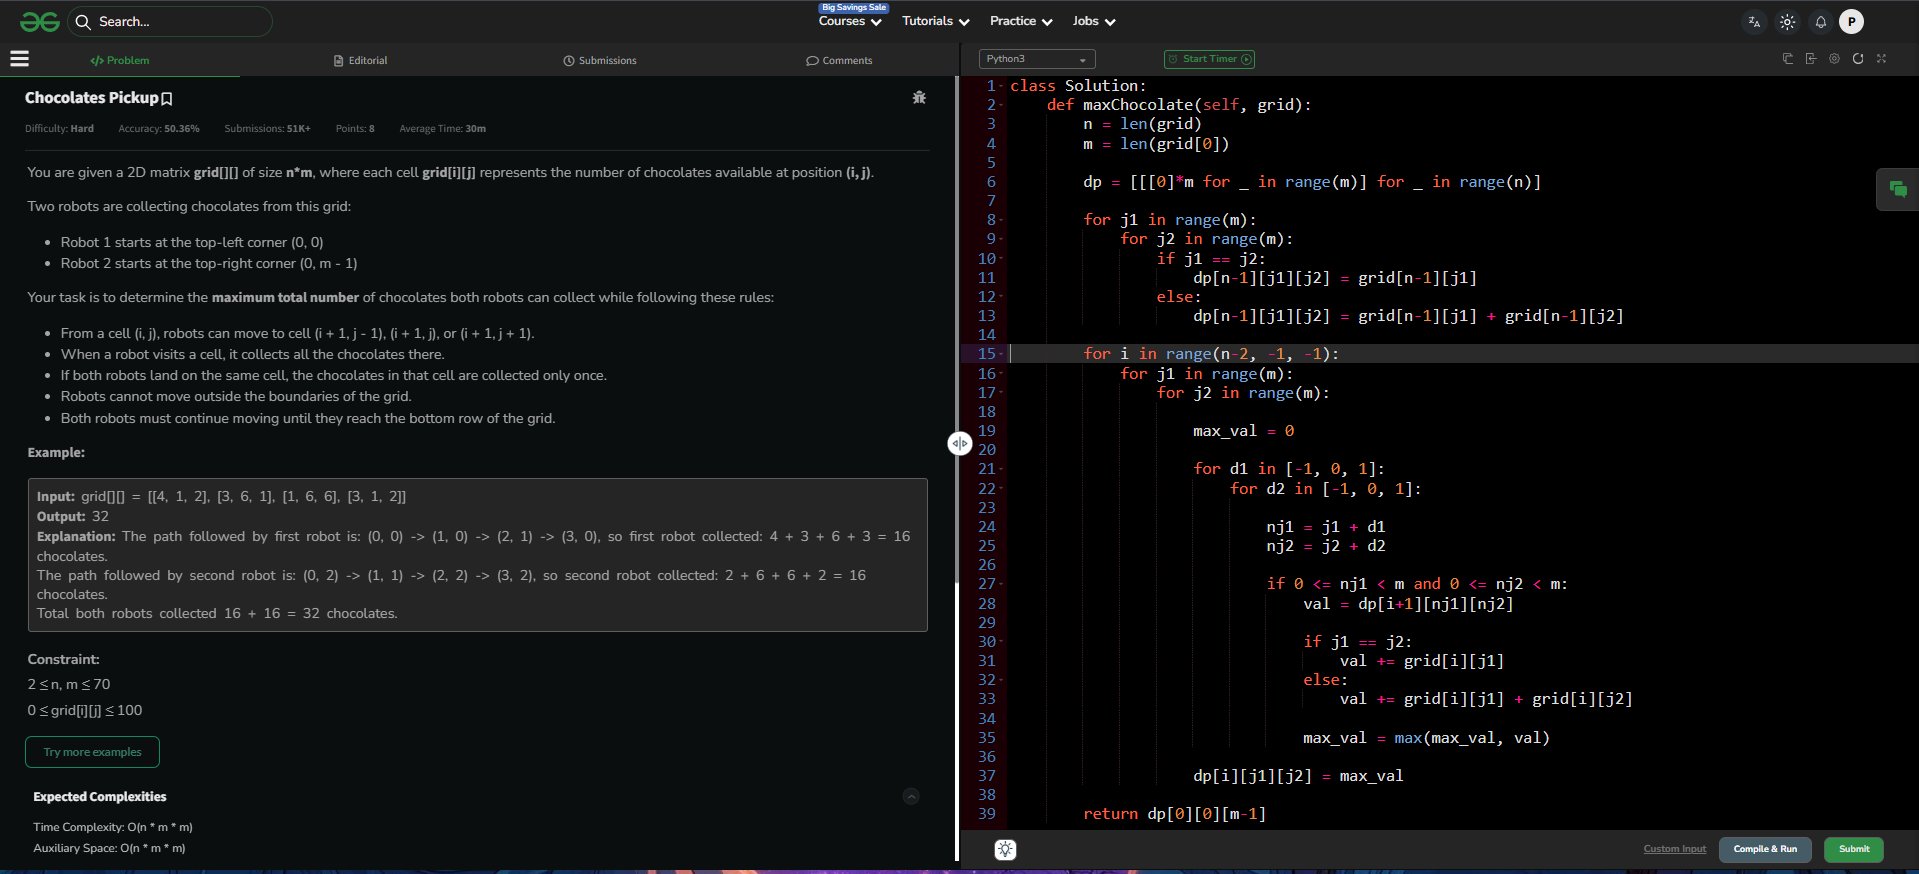Click the GeeksforGeeks logo
Screen dimensions: 1919x874
[x=40, y=21]
